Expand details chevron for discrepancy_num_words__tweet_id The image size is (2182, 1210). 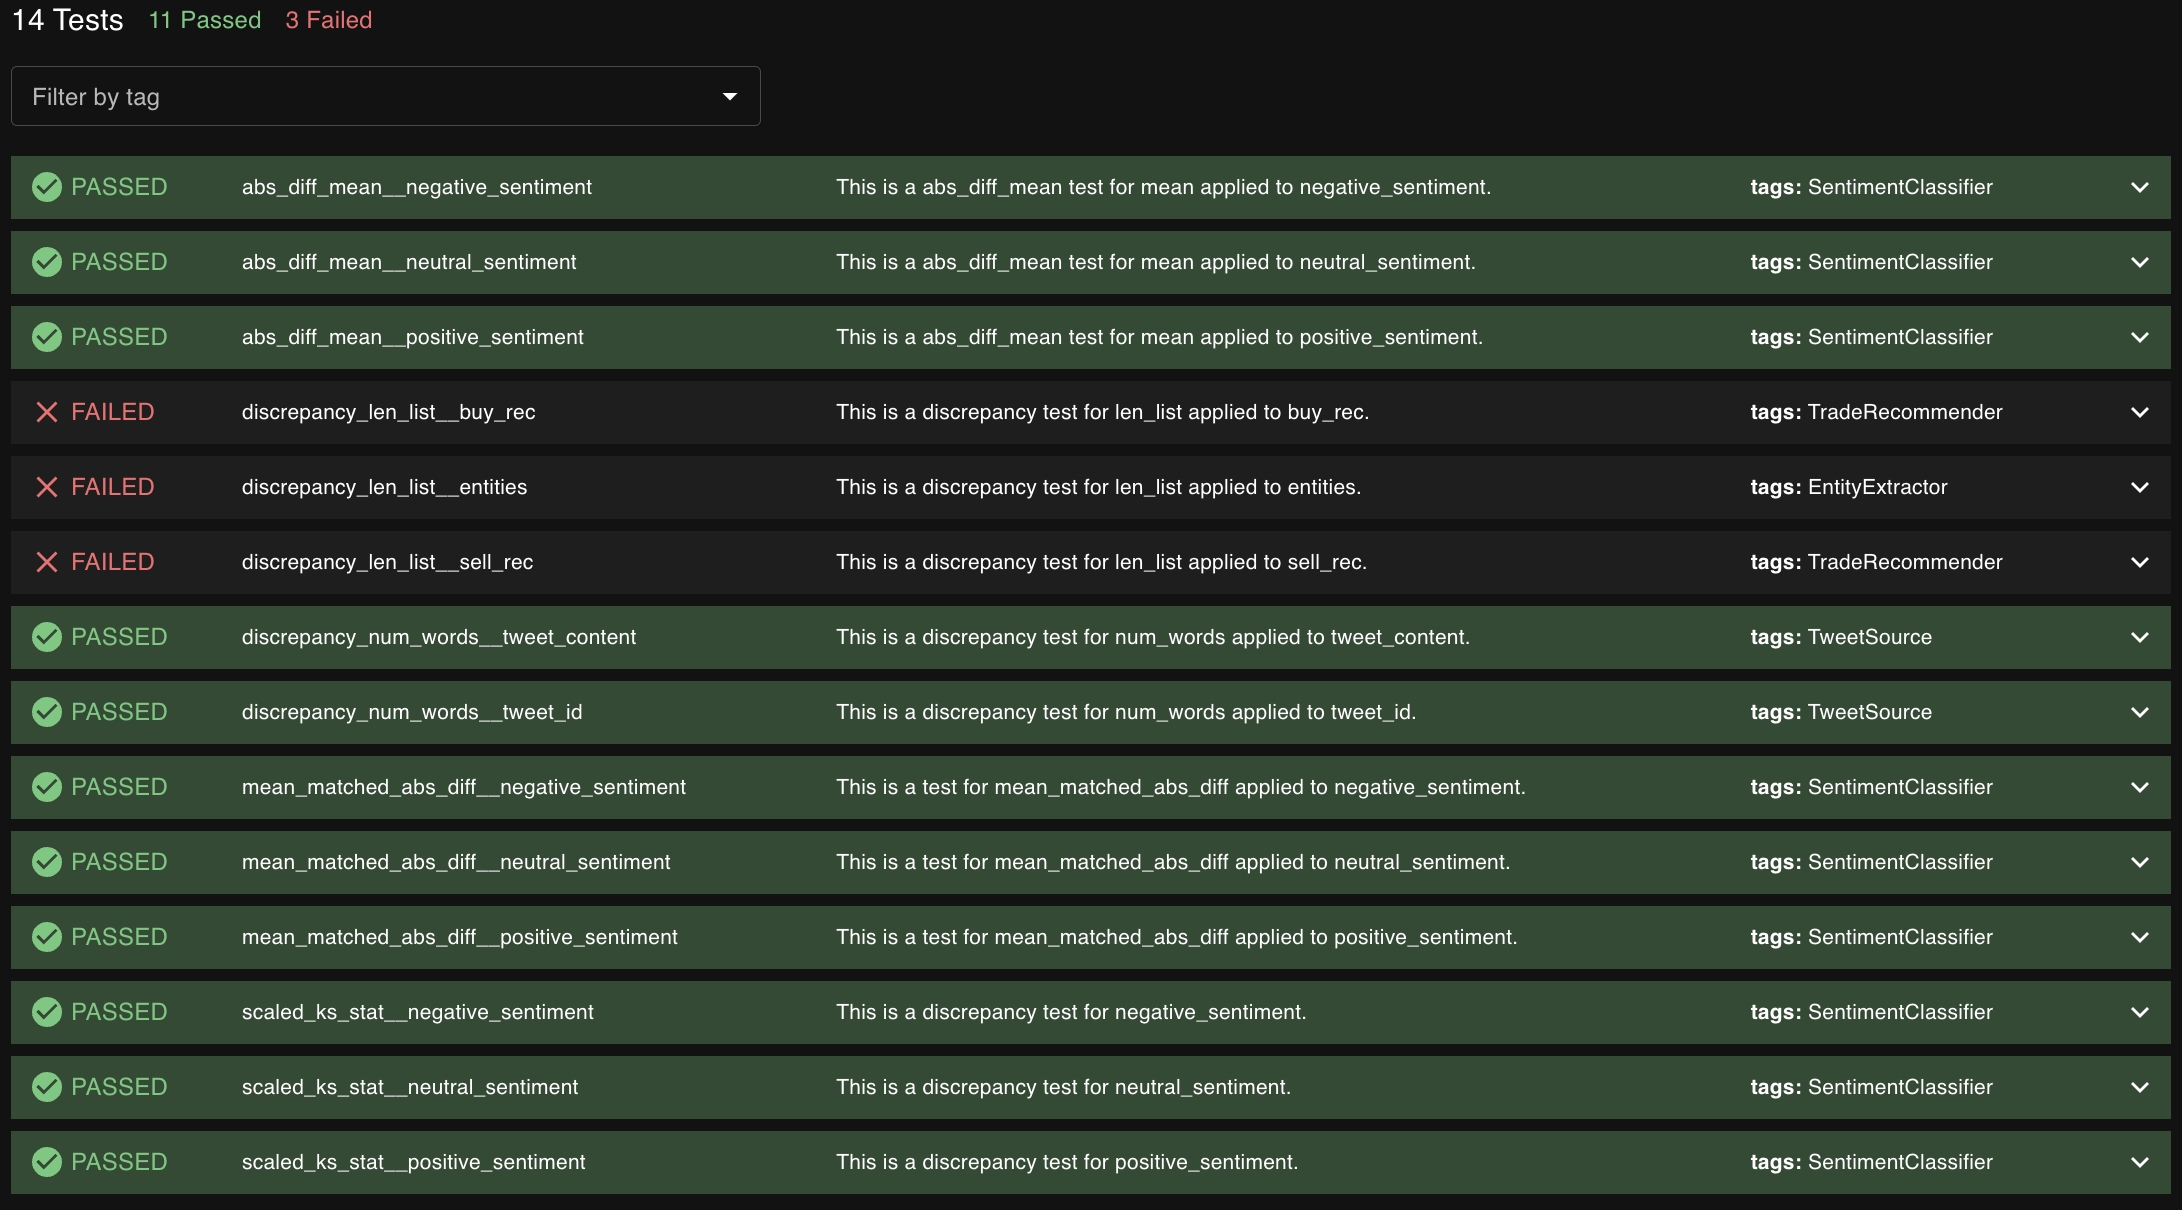pos(2139,712)
